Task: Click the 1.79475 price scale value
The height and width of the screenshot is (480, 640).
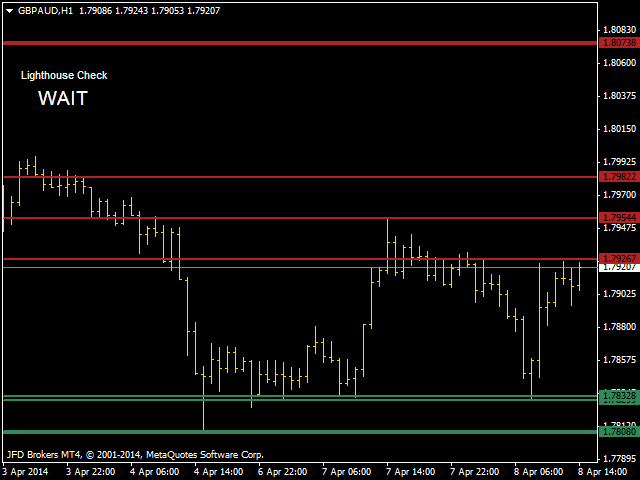Action: (x=620, y=228)
